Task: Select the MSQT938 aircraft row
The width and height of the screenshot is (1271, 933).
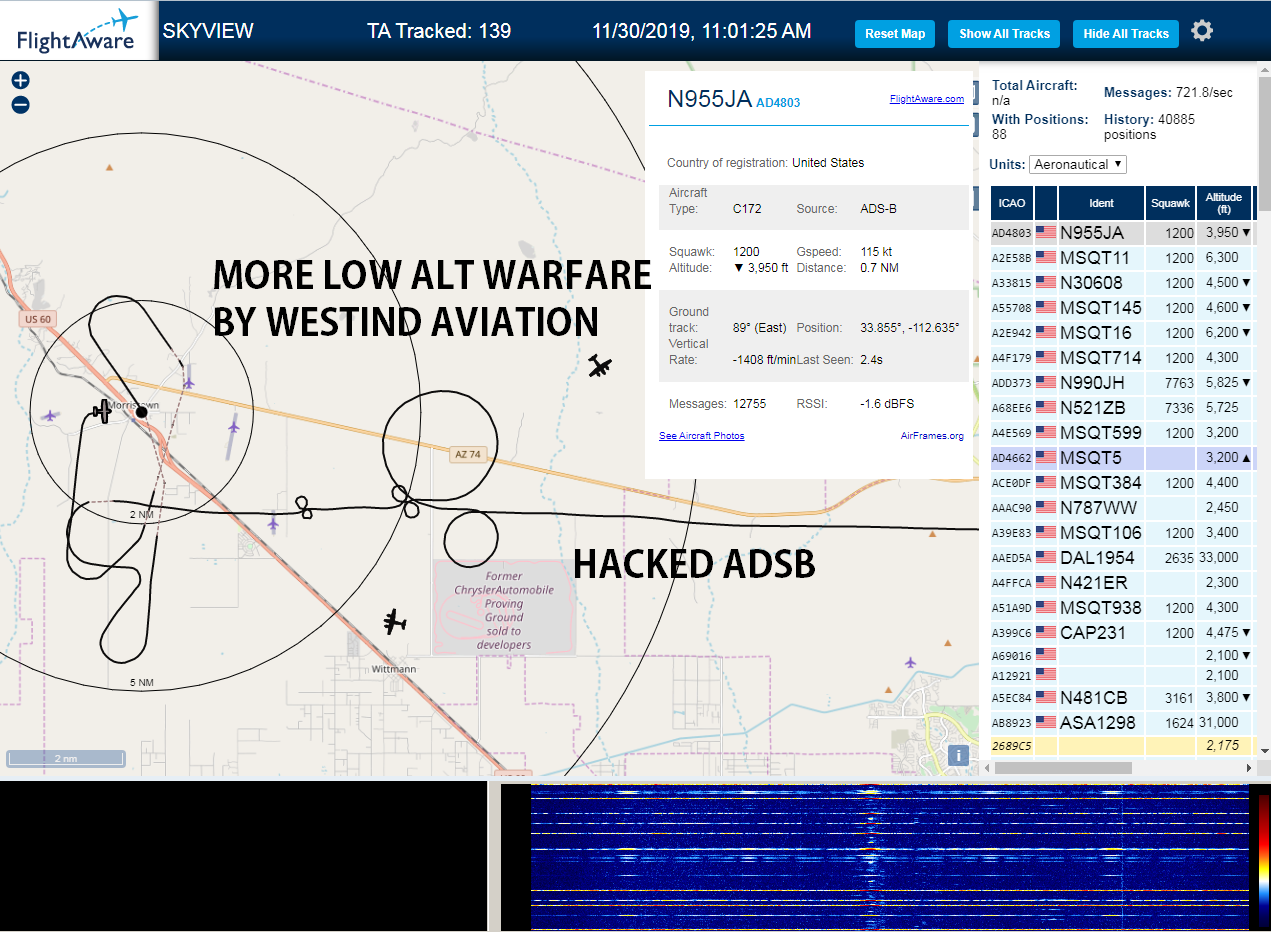Action: click(x=1121, y=607)
